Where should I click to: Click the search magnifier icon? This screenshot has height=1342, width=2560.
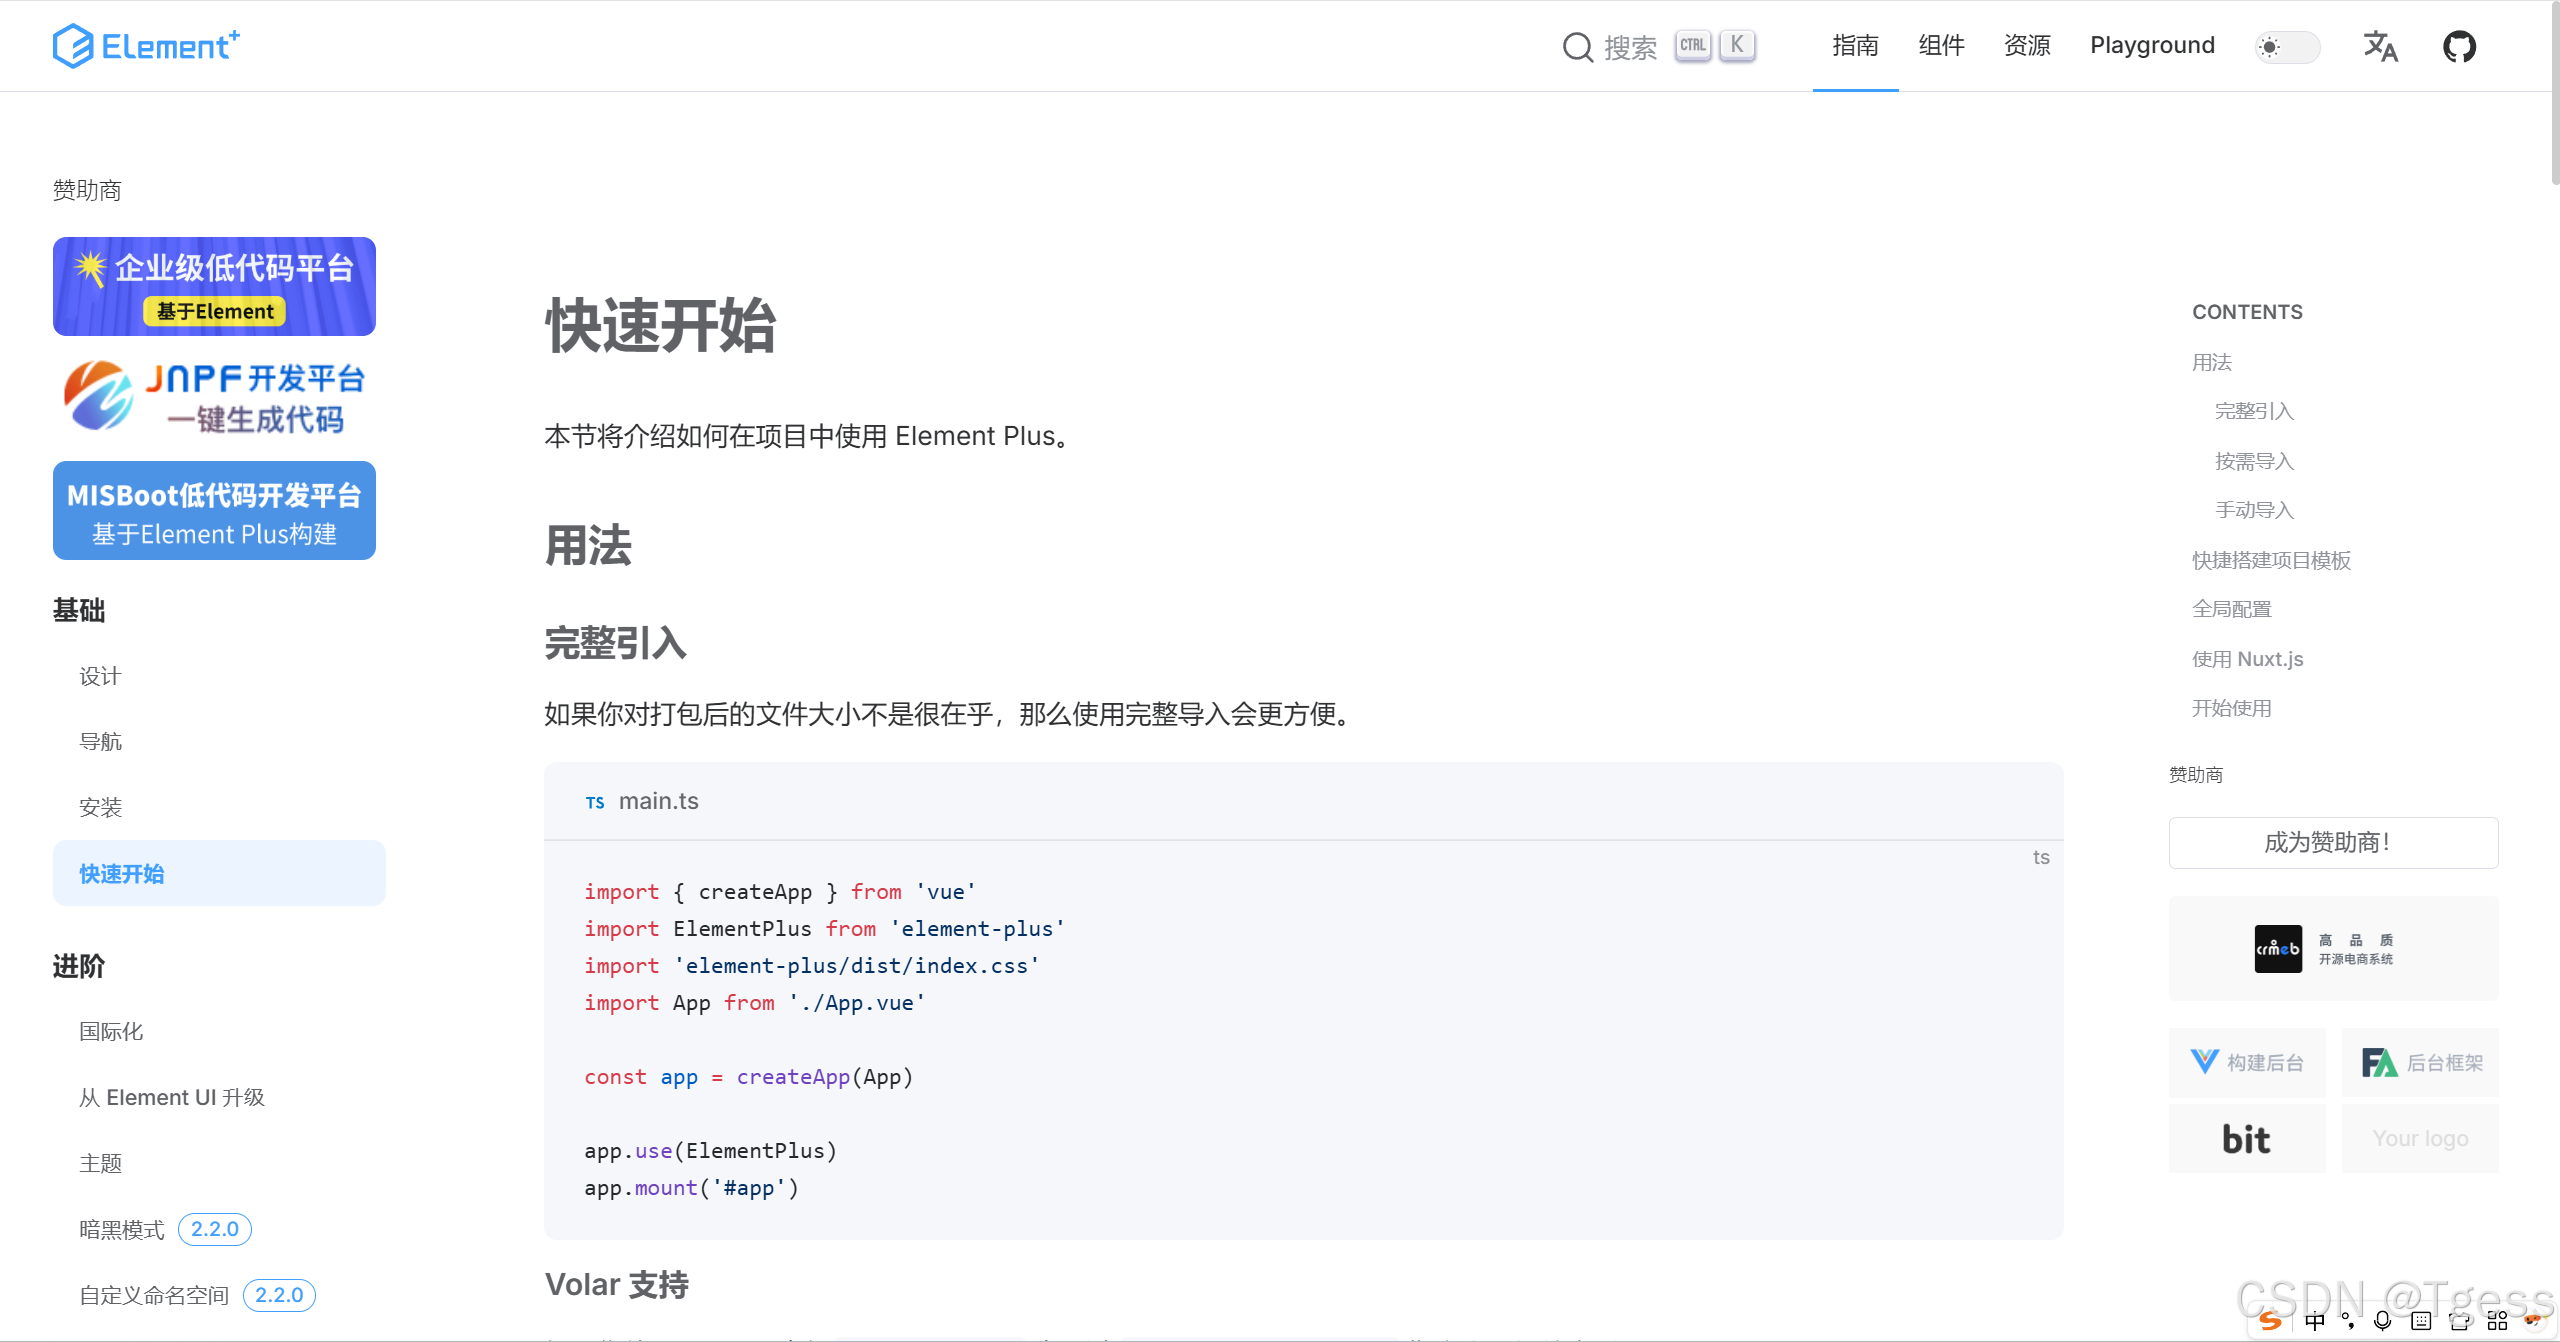coord(1577,47)
